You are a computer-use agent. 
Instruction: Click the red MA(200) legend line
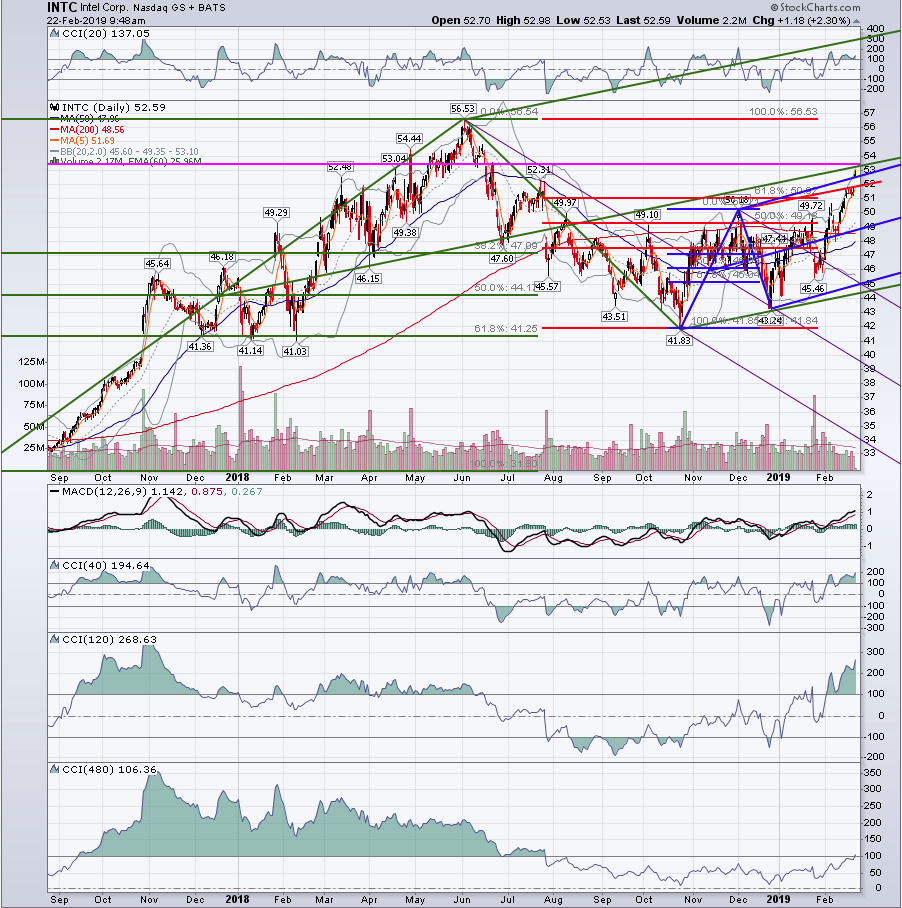55,130
